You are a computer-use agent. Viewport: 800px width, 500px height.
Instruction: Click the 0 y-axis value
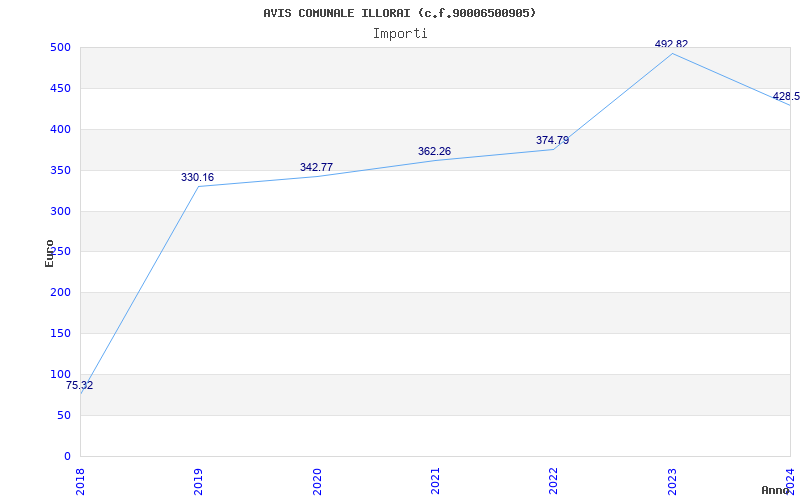pyautogui.click(x=67, y=456)
